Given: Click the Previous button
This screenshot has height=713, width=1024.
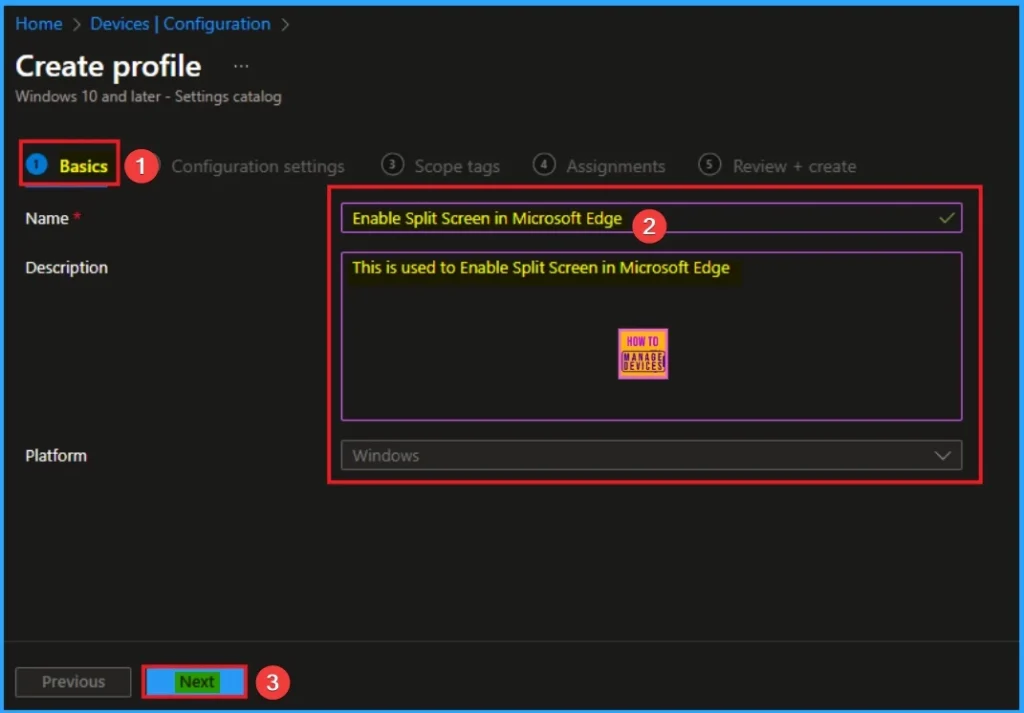Looking at the screenshot, I should pos(73,682).
